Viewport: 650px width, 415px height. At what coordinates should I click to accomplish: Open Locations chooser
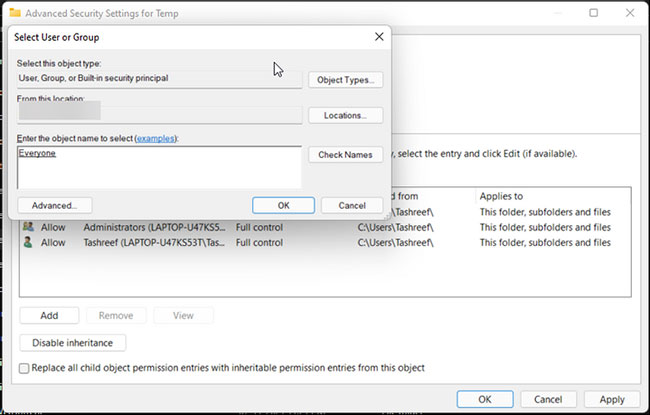[x=345, y=115]
